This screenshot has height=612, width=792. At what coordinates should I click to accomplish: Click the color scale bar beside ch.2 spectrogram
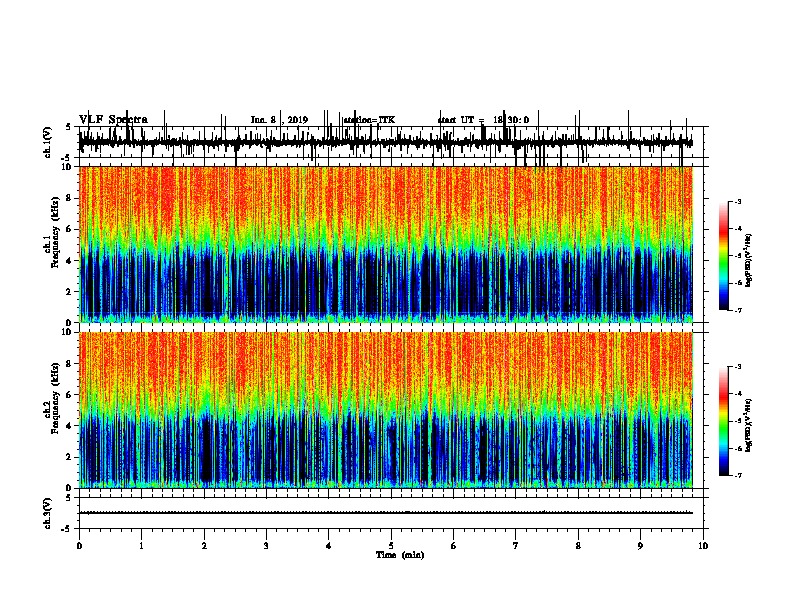(x=724, y=421)
